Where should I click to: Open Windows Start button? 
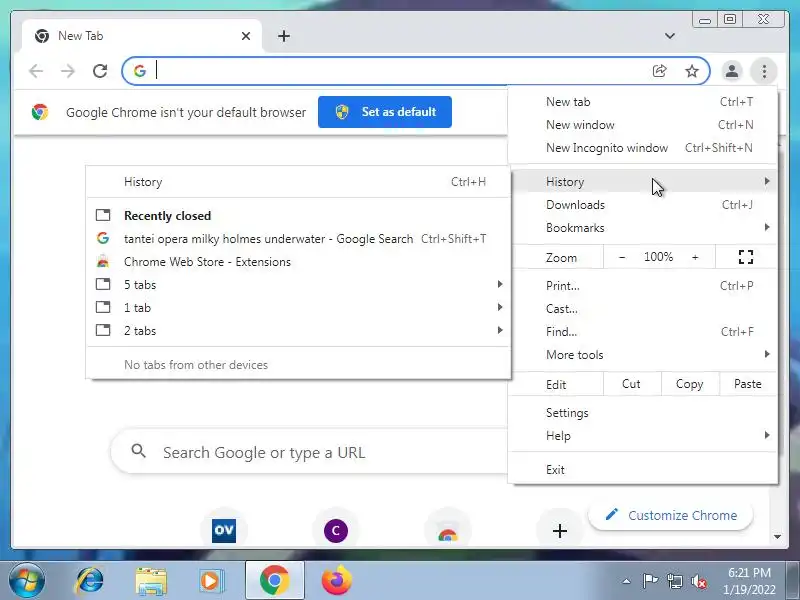tap(25, 581)
